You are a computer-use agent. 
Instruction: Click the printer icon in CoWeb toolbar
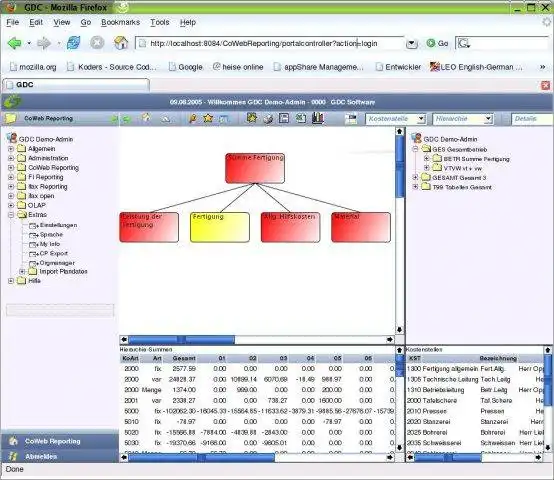(268, 119)
